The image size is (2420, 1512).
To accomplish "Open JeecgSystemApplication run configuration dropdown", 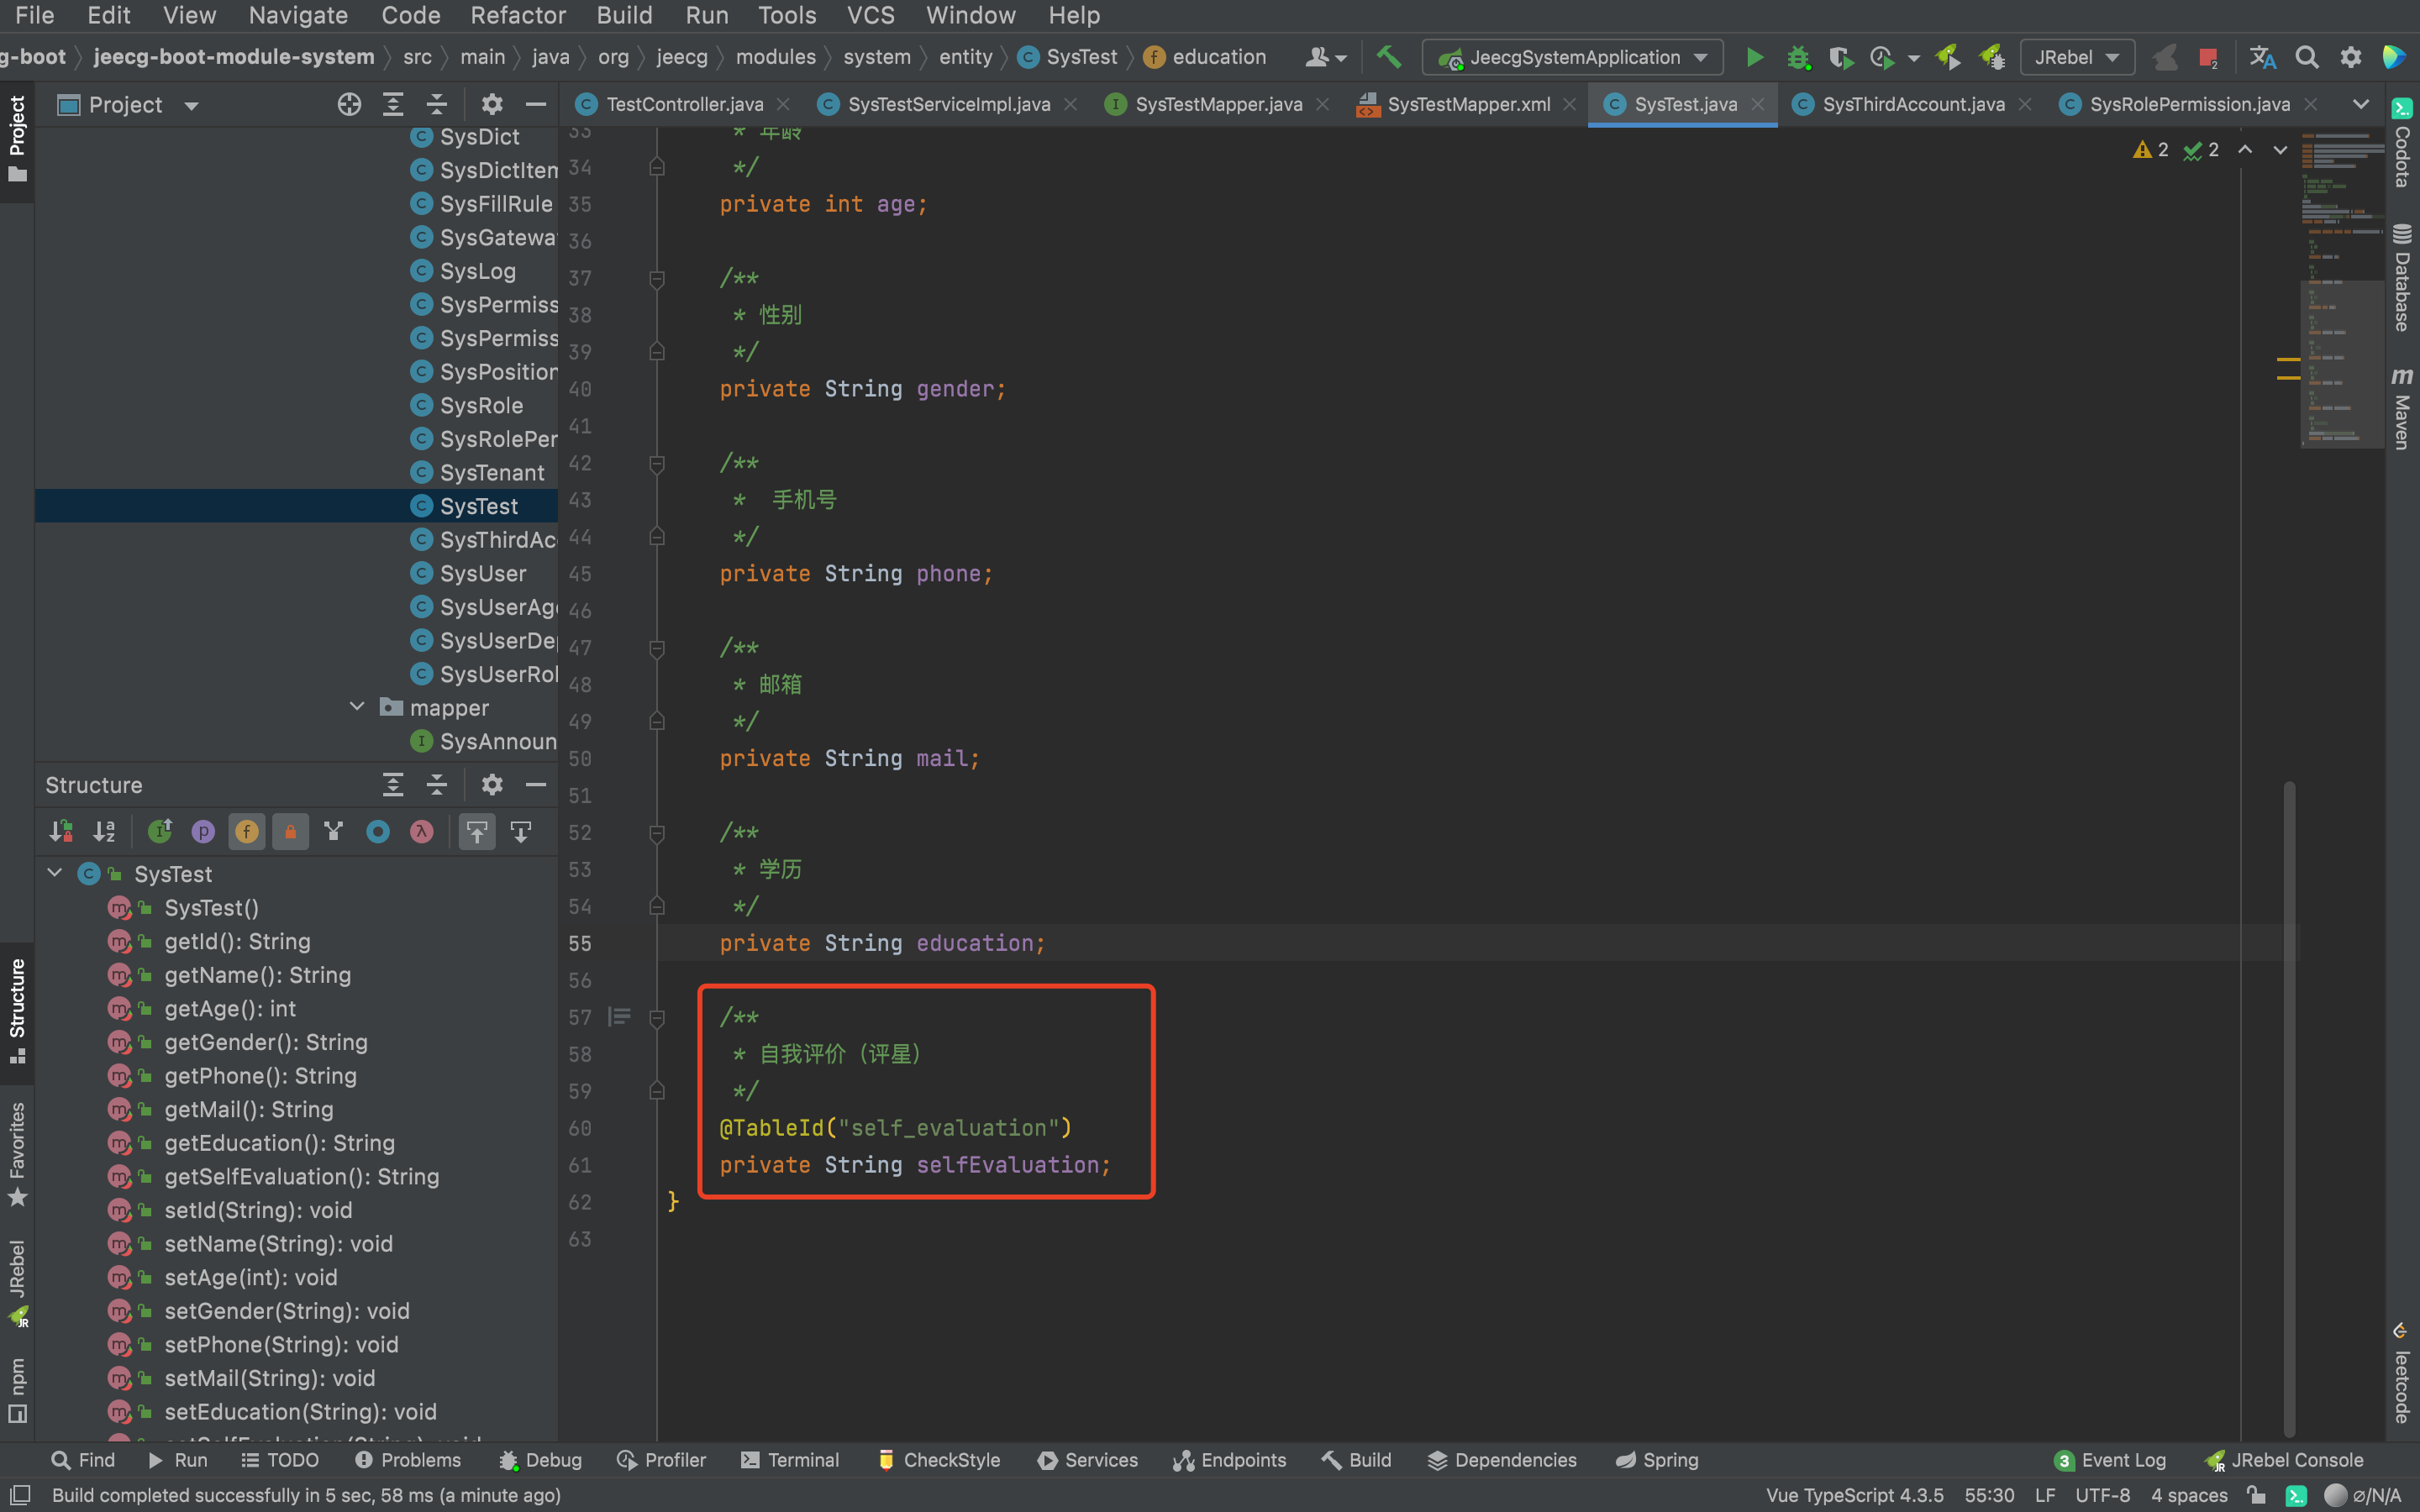I will [x=1573, y=57].
